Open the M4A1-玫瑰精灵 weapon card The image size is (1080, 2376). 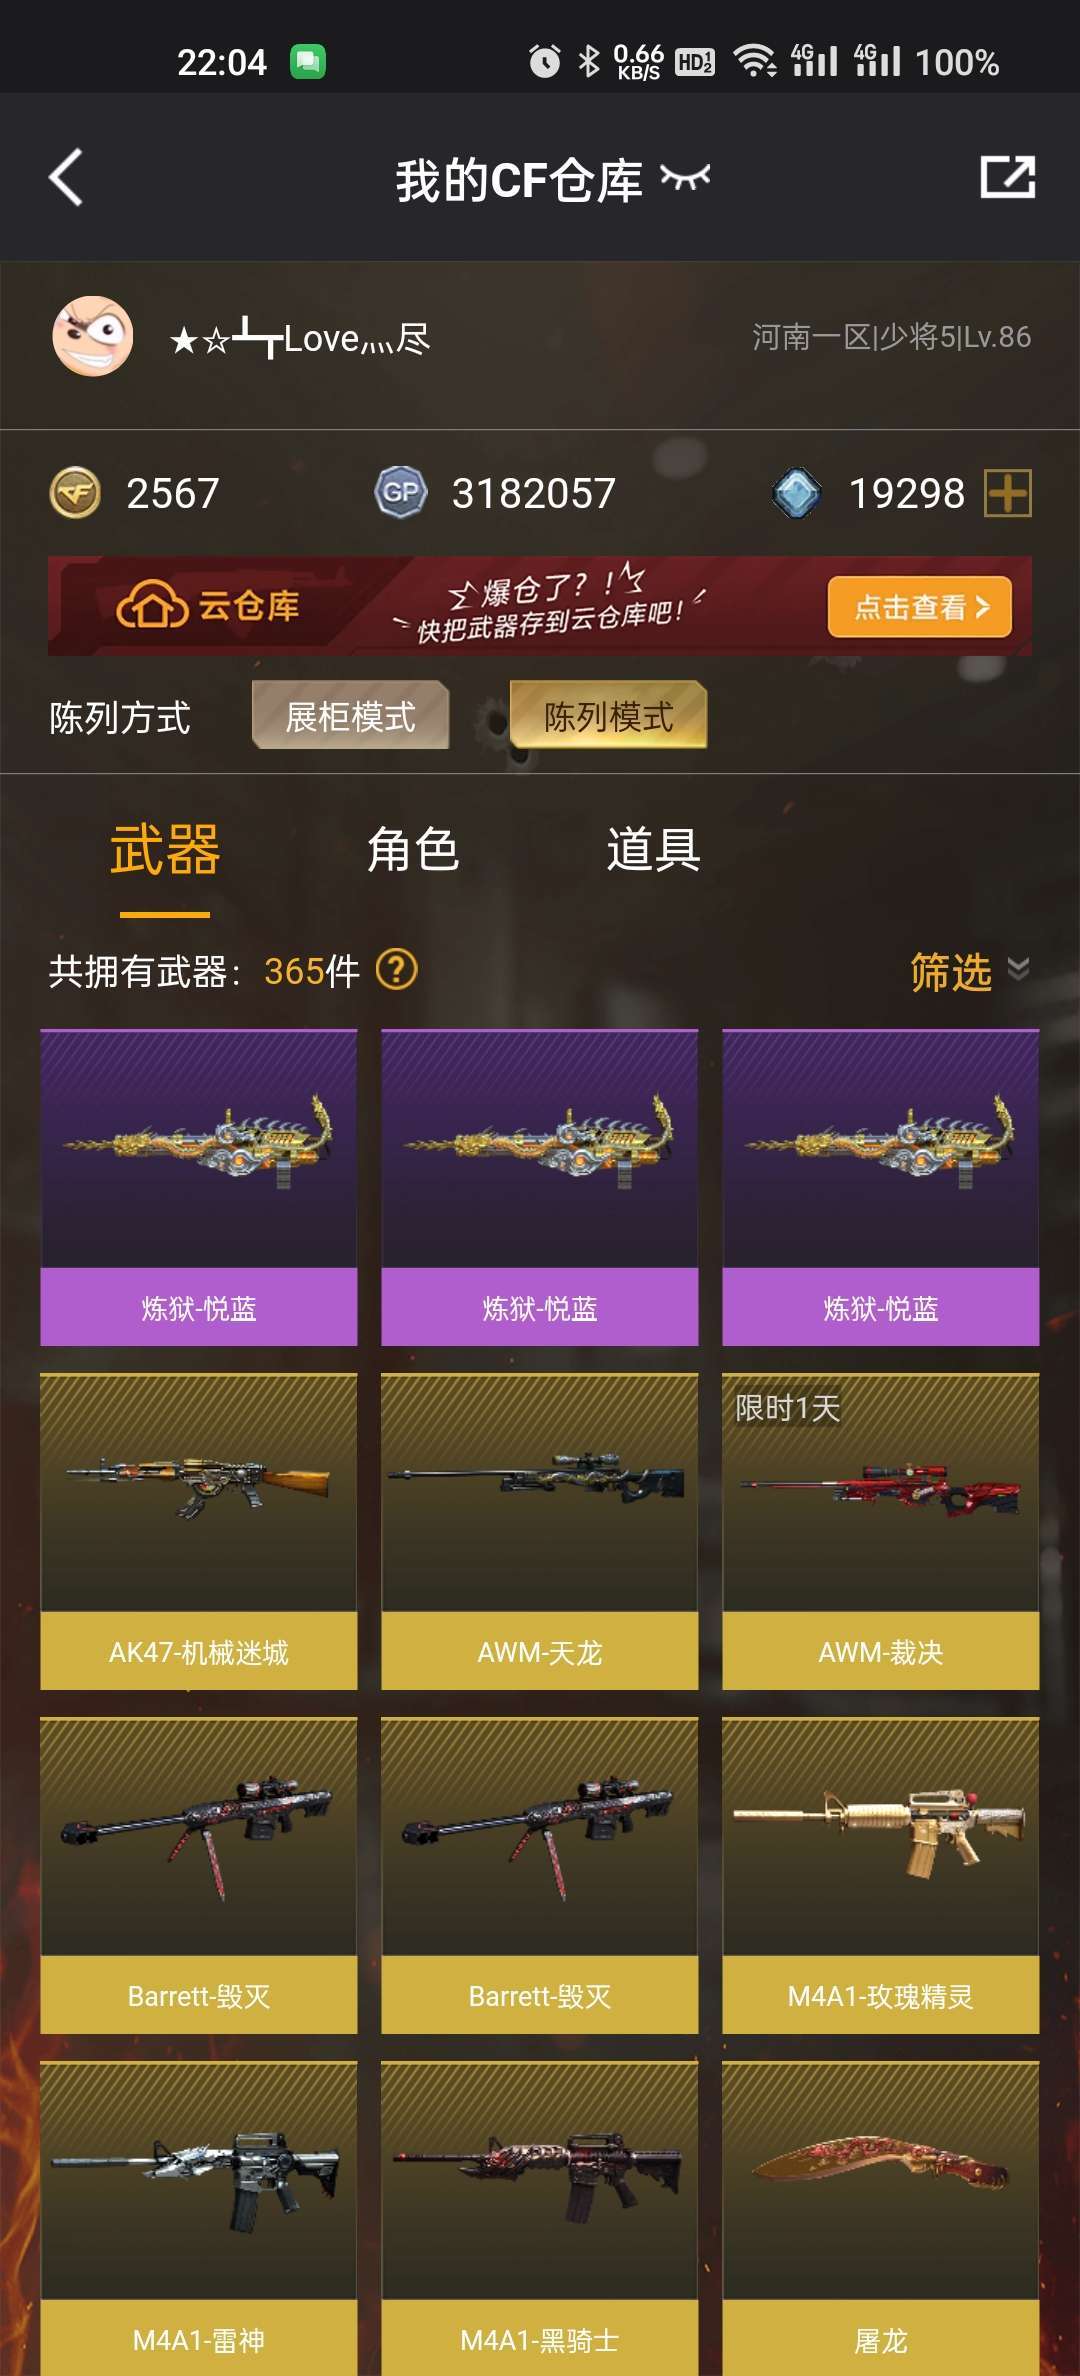point(881,1876)
